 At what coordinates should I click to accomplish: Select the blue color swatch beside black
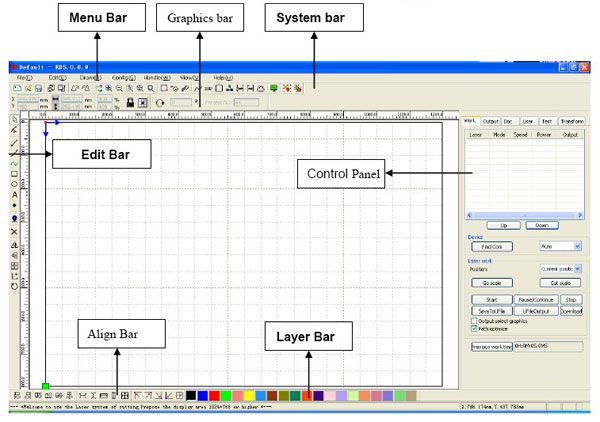[203, 396]
